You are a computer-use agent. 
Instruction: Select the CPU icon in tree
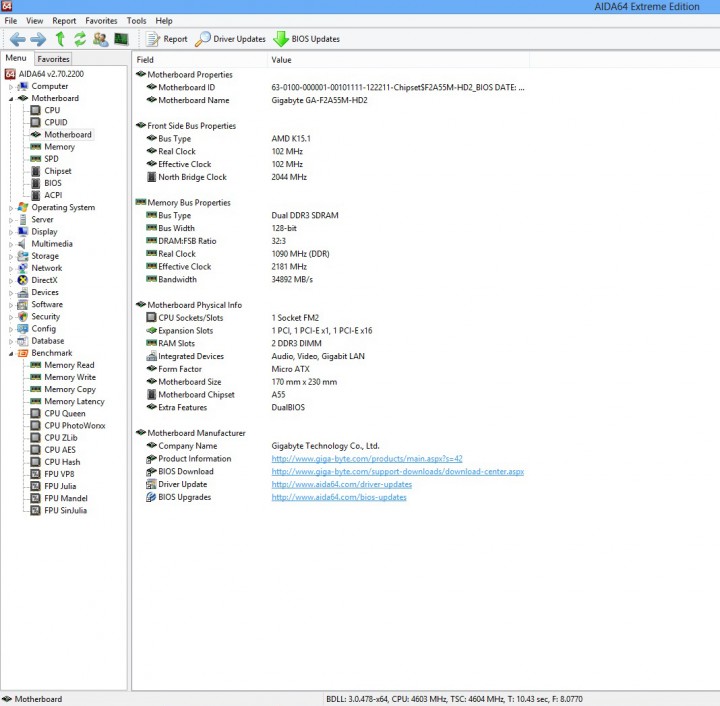click(35, 110)
